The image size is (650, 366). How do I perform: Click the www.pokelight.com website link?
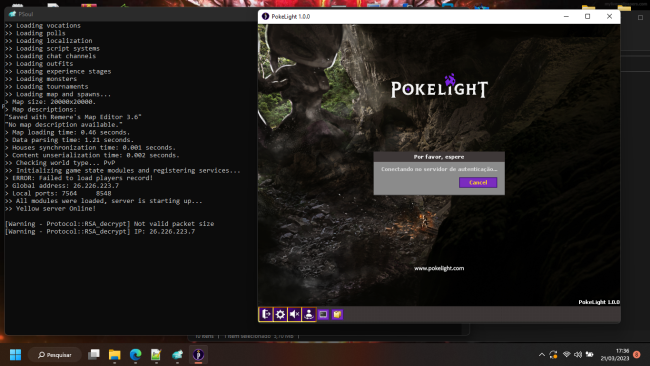439,268
